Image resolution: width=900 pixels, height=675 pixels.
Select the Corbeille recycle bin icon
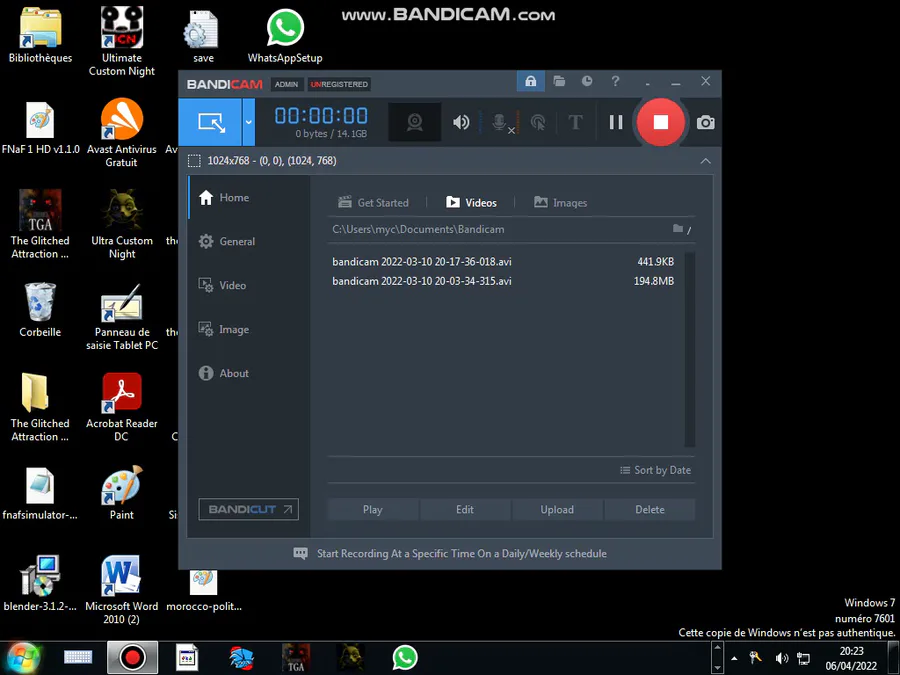[x=40, y=310]
